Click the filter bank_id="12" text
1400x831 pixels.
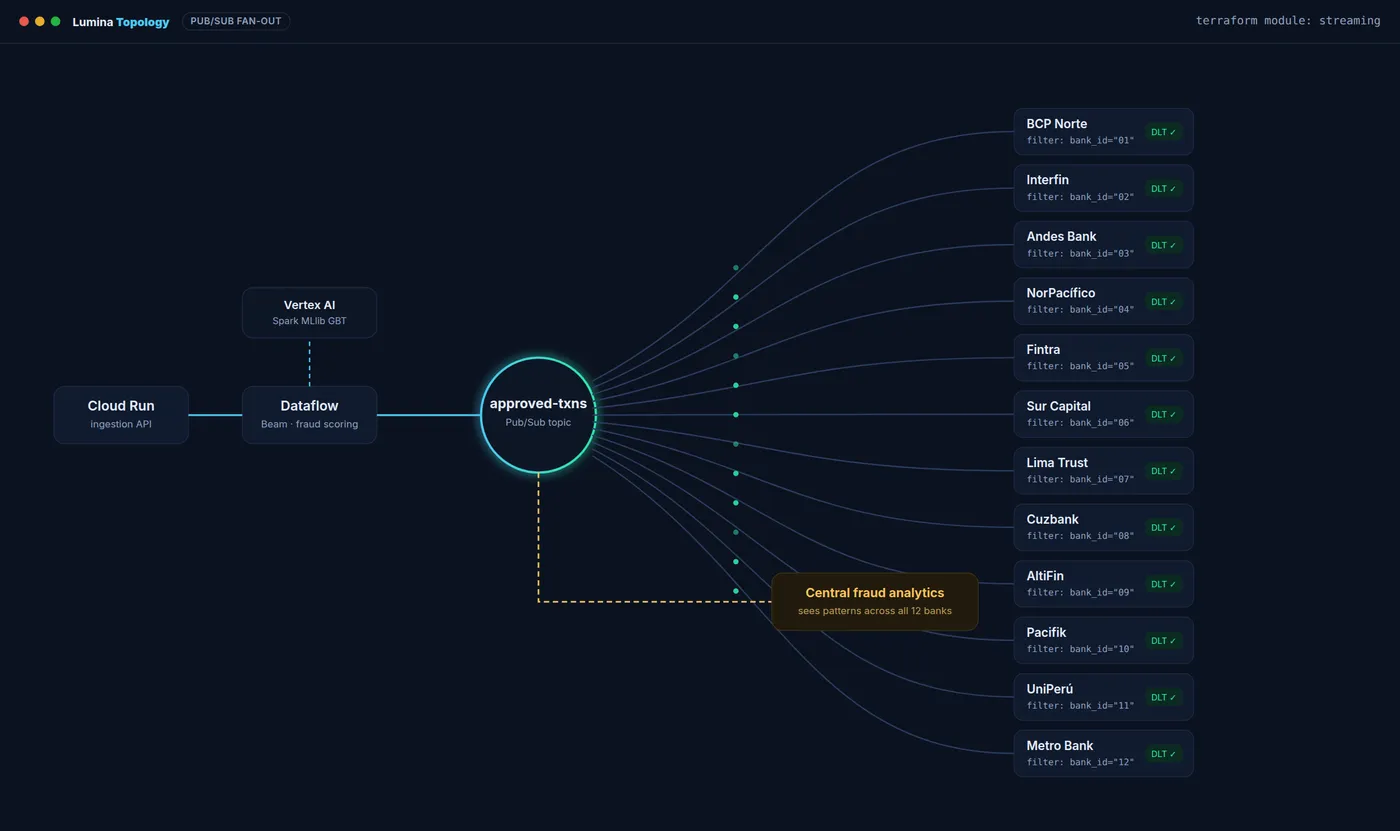[1080, 762]
